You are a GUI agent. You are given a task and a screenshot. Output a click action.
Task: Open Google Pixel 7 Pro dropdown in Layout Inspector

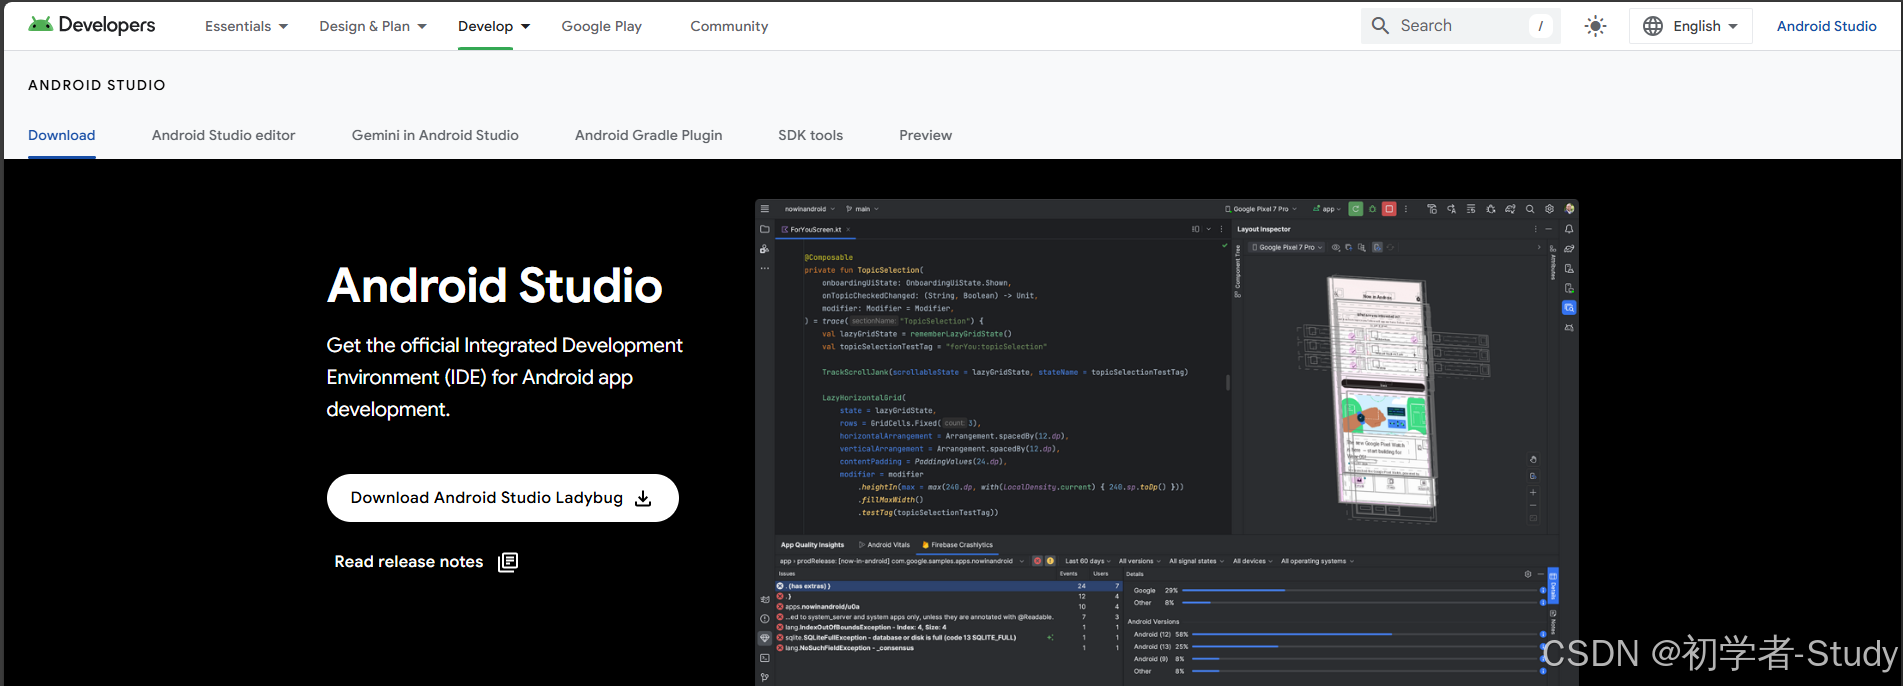1287,247
